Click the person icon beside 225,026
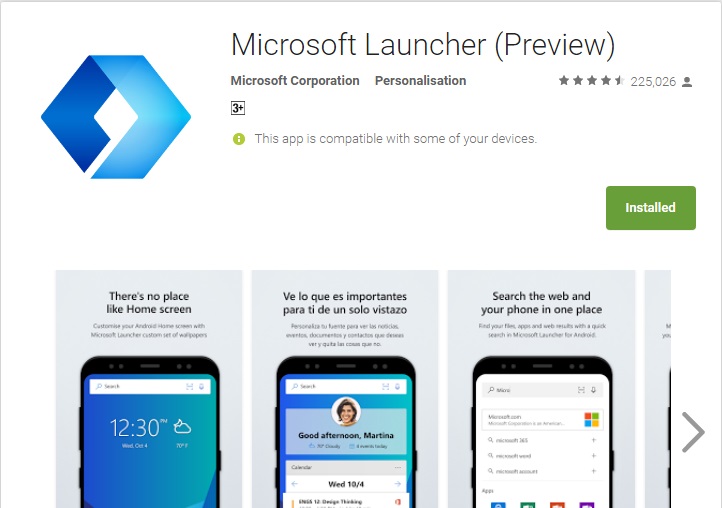Screen dimensions: 722x508 (x=687, y=82)
